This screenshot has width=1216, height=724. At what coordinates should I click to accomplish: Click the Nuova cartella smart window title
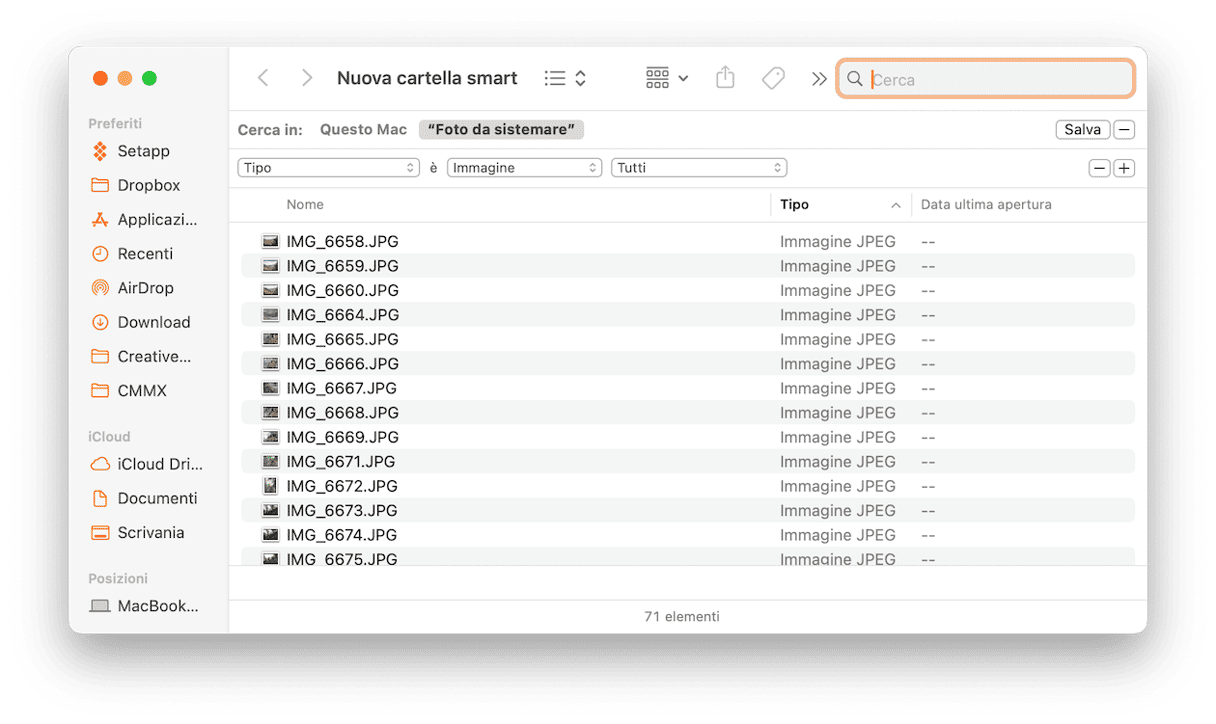coord(427,78)
